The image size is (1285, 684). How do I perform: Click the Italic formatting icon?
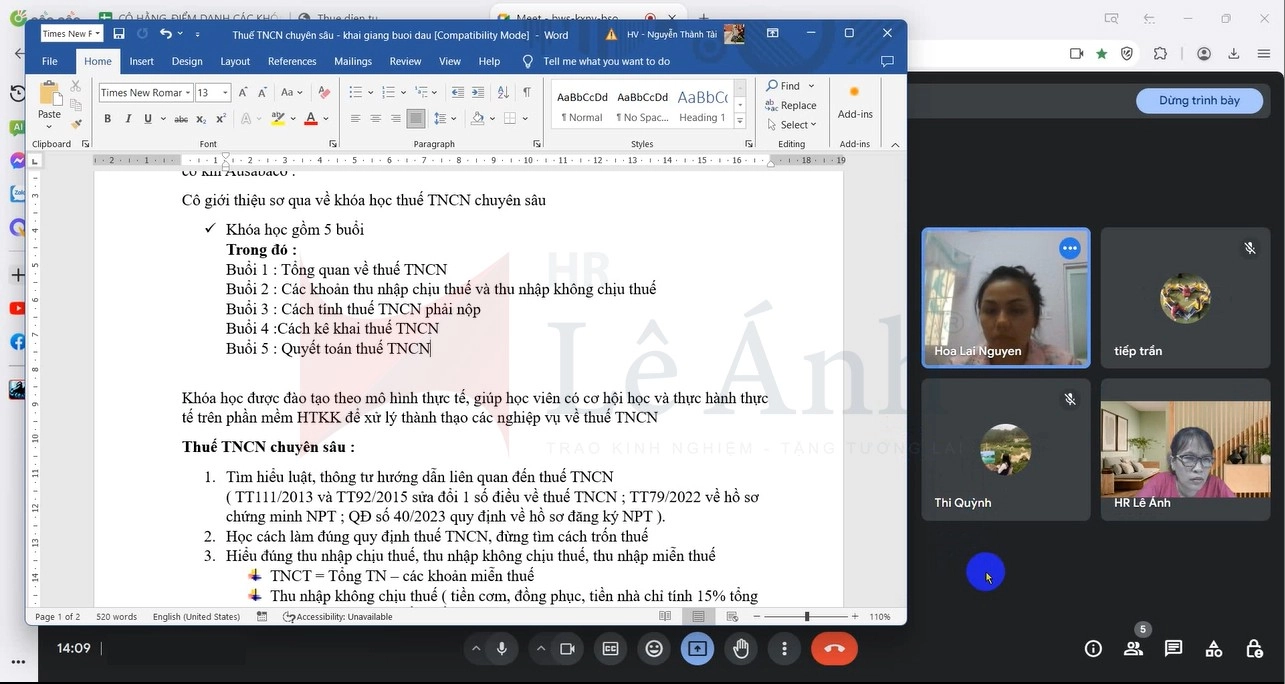[128, 118]
